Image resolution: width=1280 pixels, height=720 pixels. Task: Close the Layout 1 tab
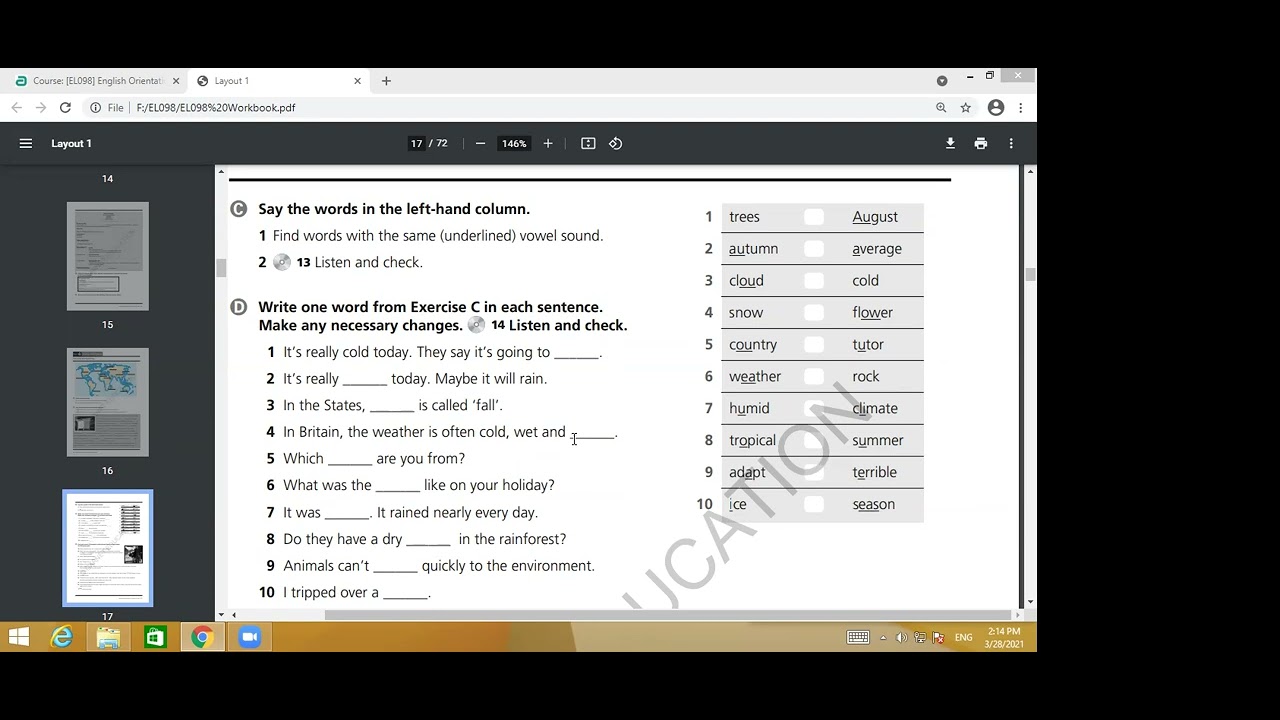[357, 81]
